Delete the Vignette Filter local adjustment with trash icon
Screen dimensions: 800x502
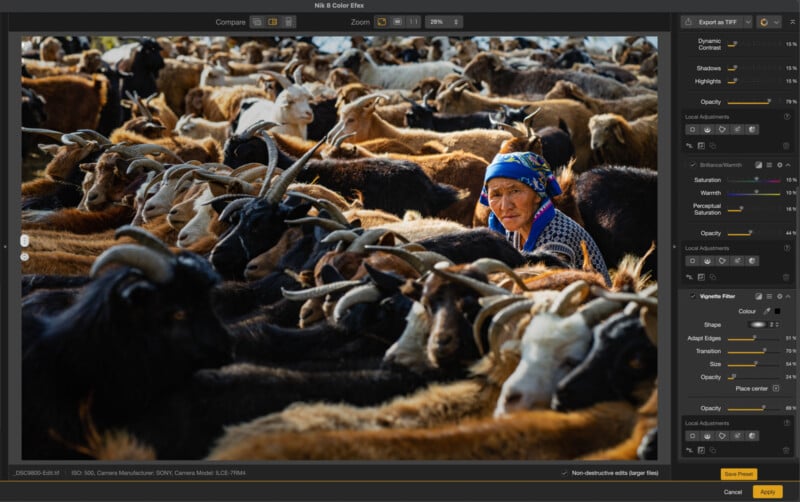pos(787,451)
